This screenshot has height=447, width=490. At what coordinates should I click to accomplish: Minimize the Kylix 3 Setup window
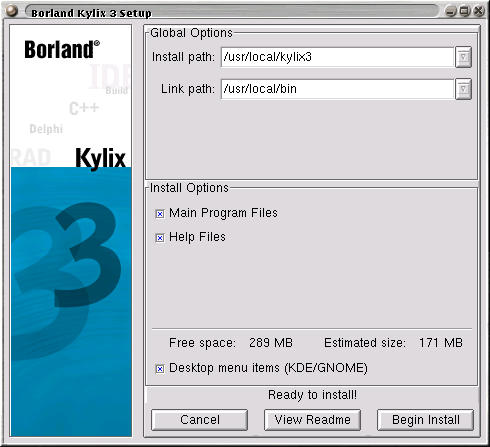pyautogui.click(x=451, y=11)
